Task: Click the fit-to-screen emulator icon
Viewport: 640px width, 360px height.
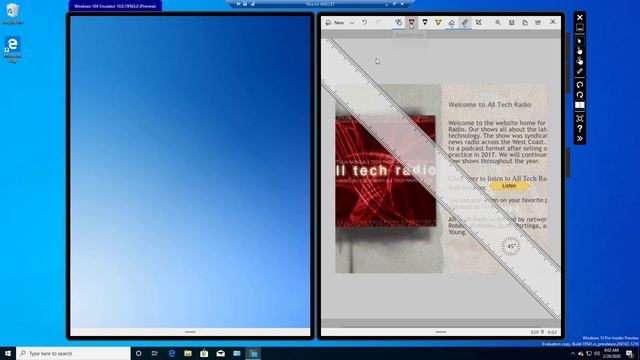Action: [x=580, y=119]
